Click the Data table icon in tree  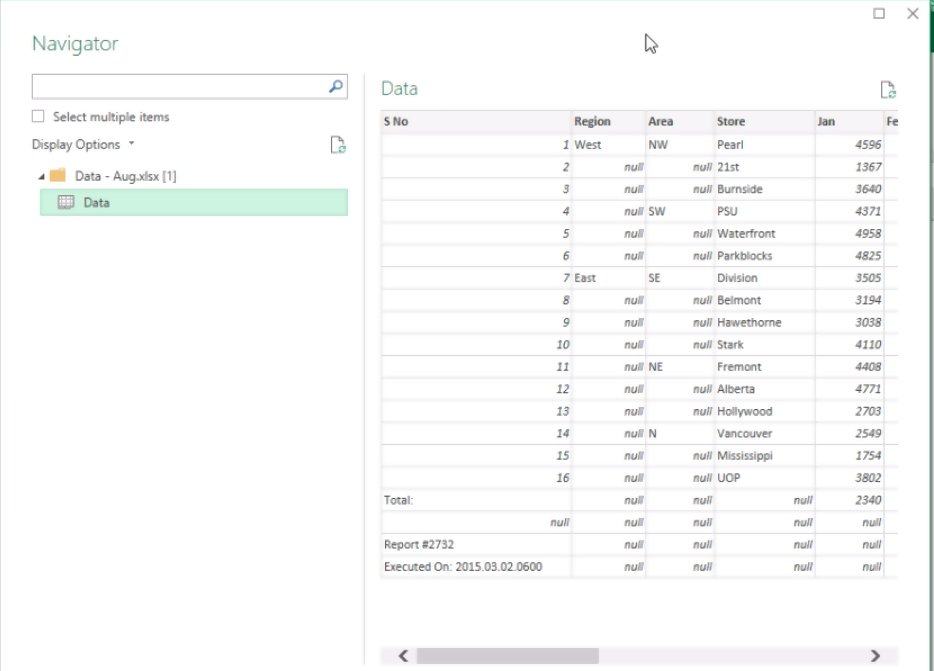66,203
